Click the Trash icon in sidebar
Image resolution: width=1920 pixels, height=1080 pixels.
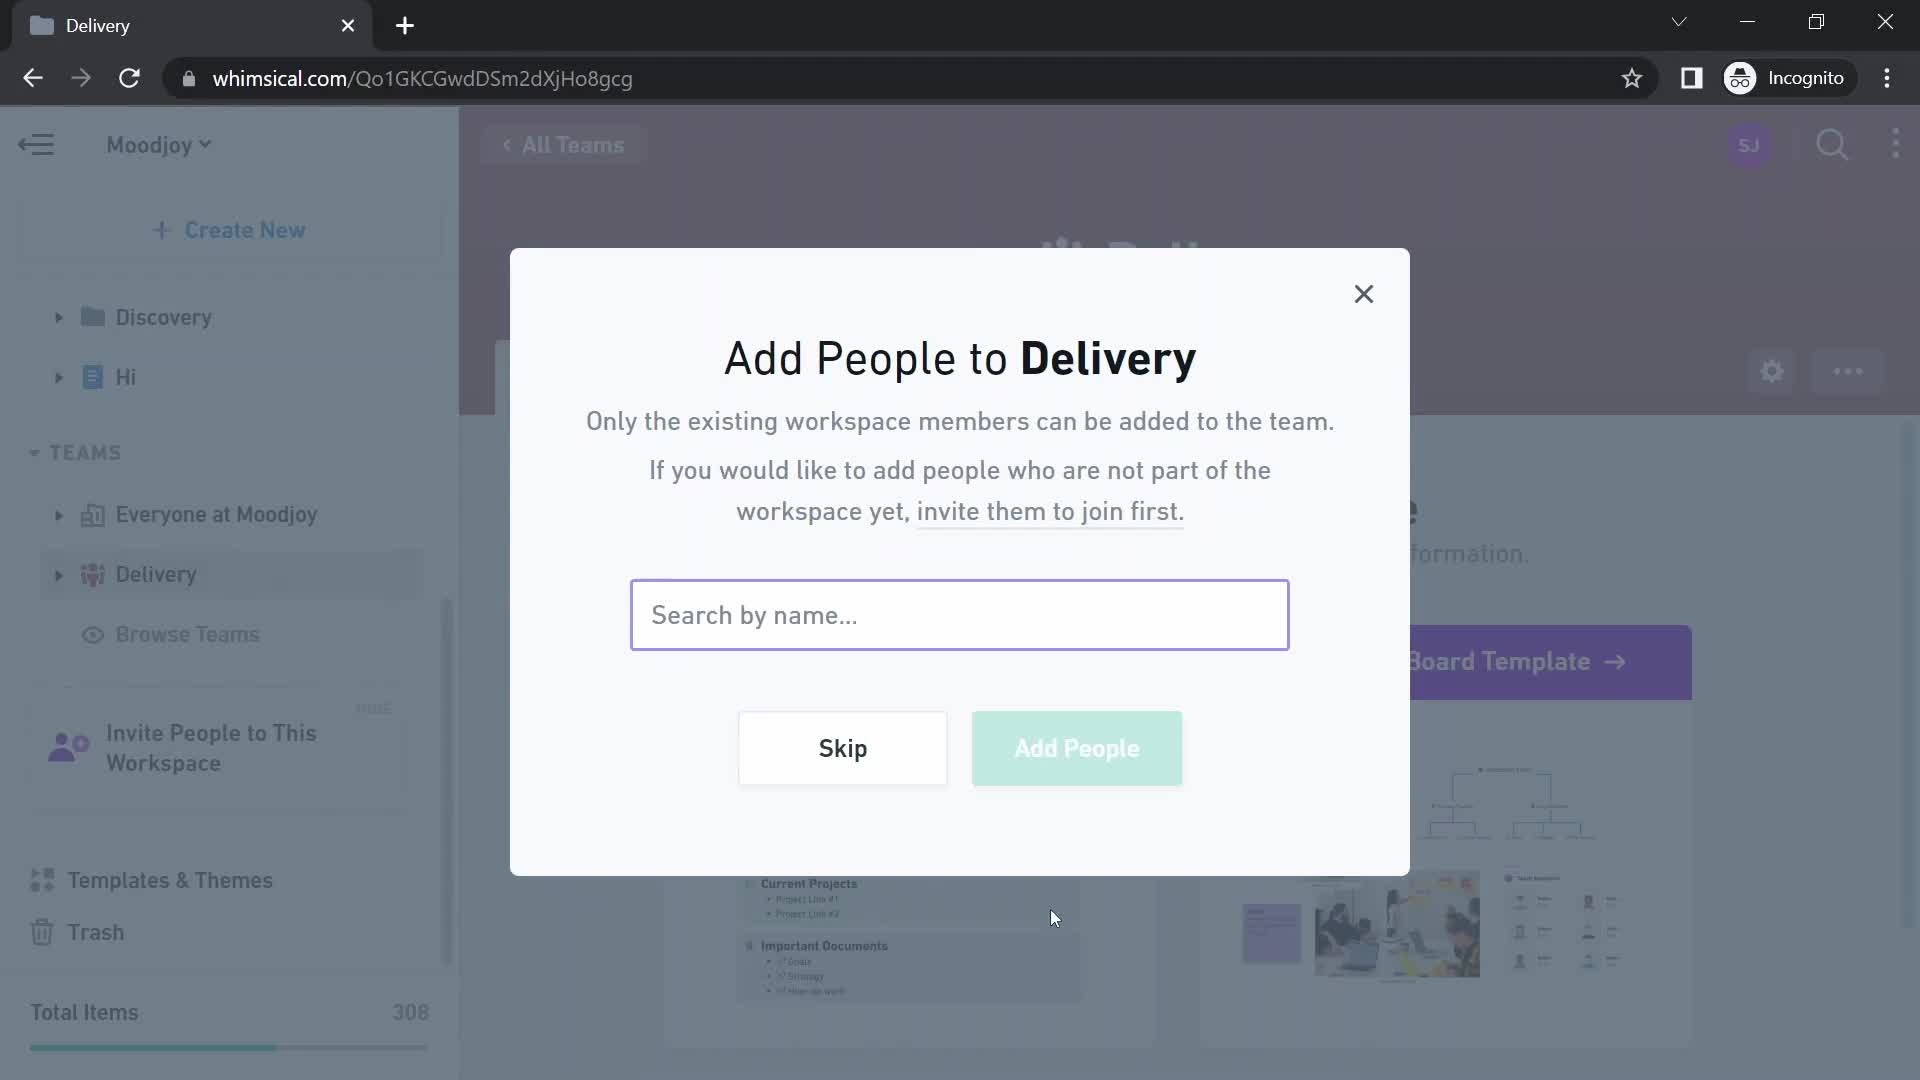[x=40, y=932]
